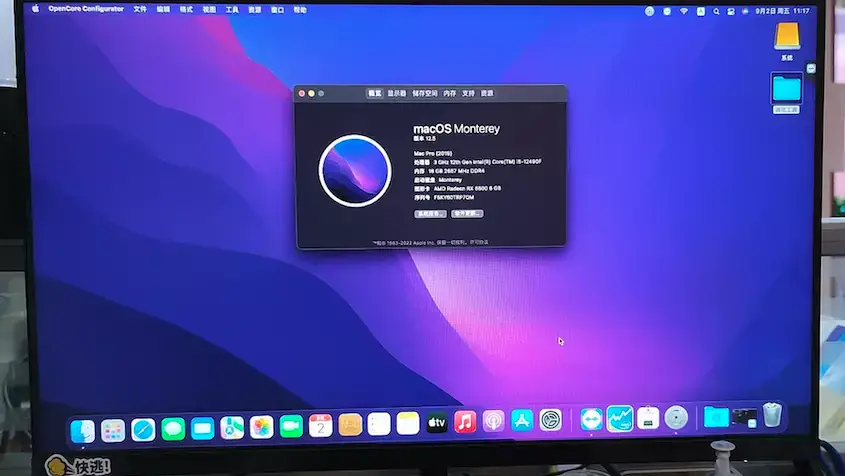
Task: Click the serial number text FSKY60TRP7QM
Action: 454,197
